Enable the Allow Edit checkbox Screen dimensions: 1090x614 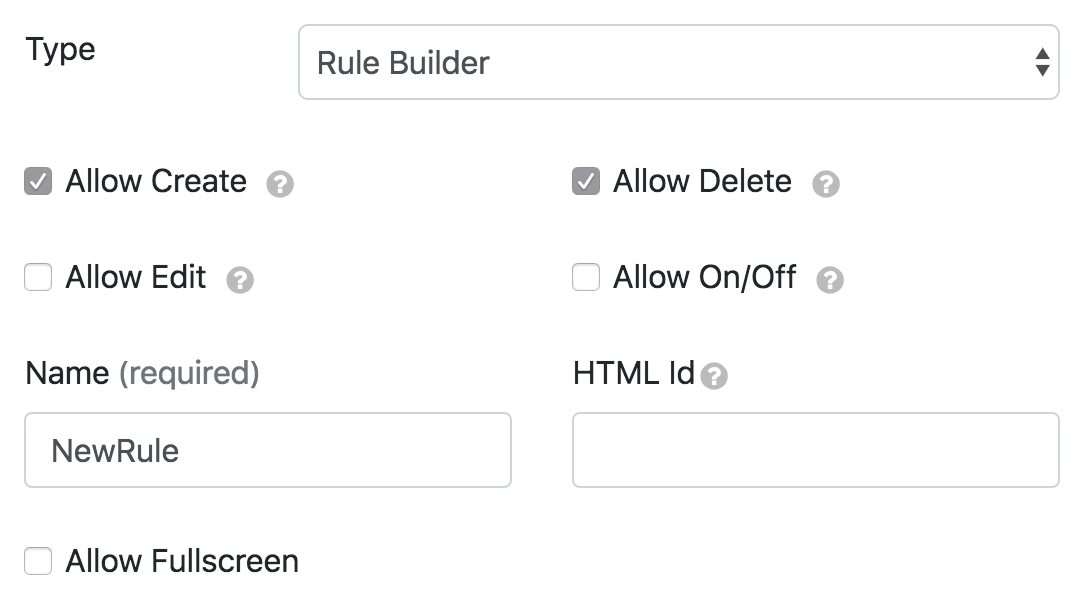(38, 277)
